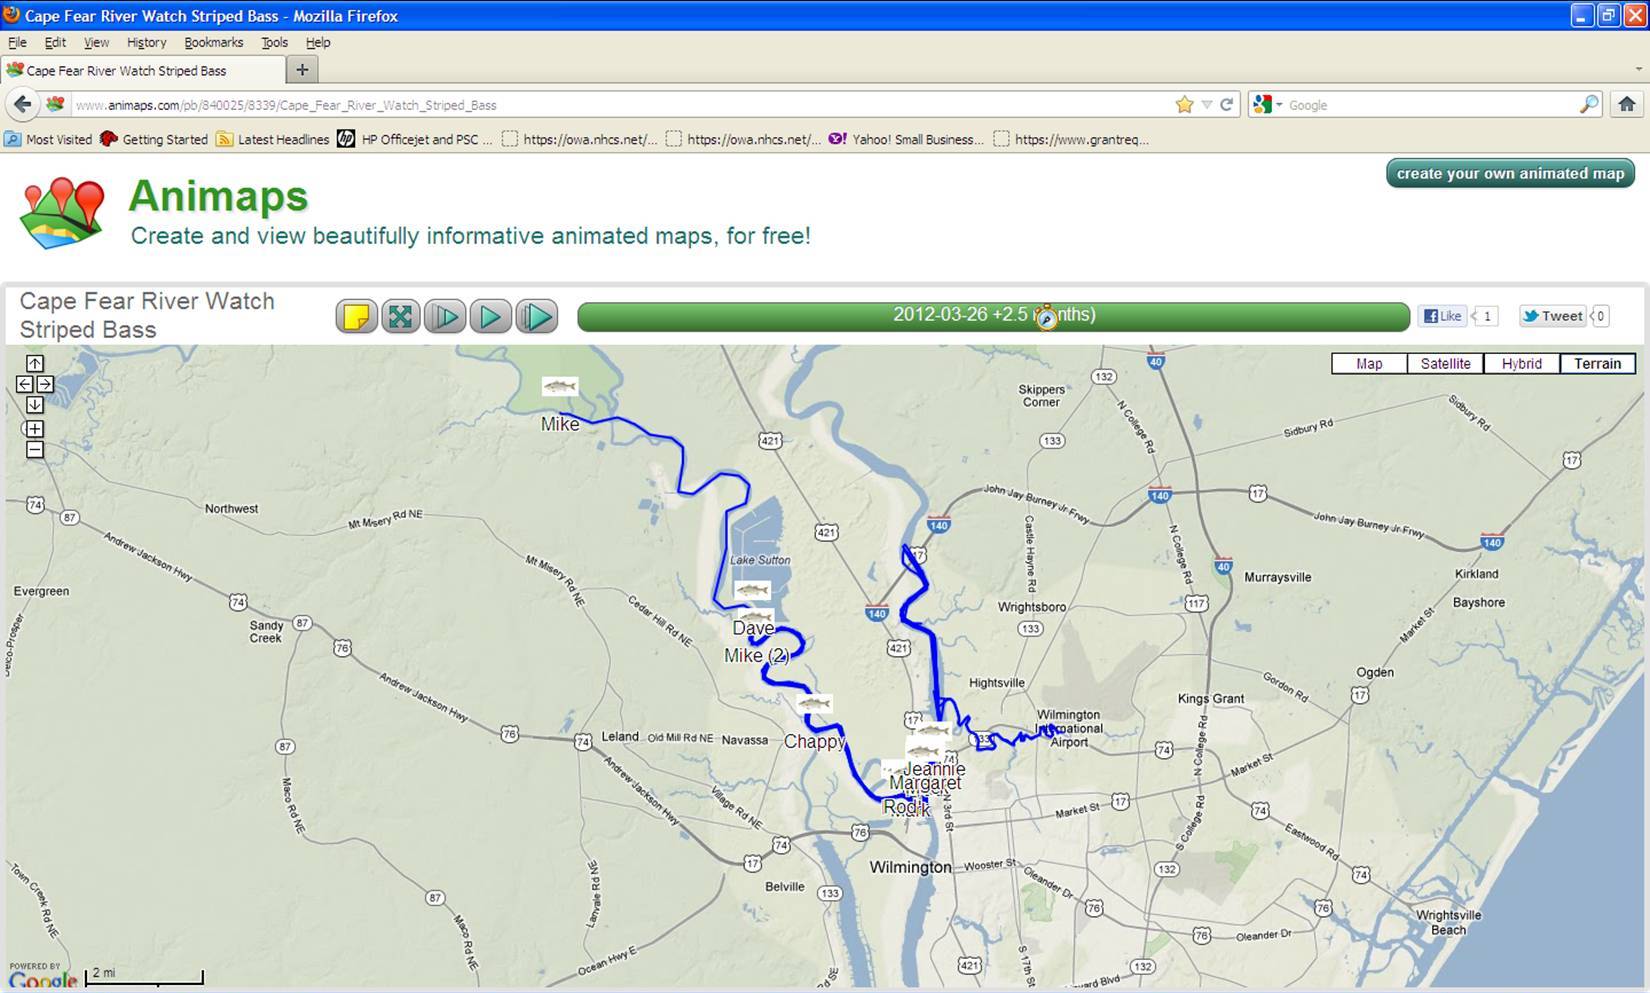Open the URL history dropdown arrow
The image size is (1650, 993).
pyautogui.click(x=1207, y=105)
